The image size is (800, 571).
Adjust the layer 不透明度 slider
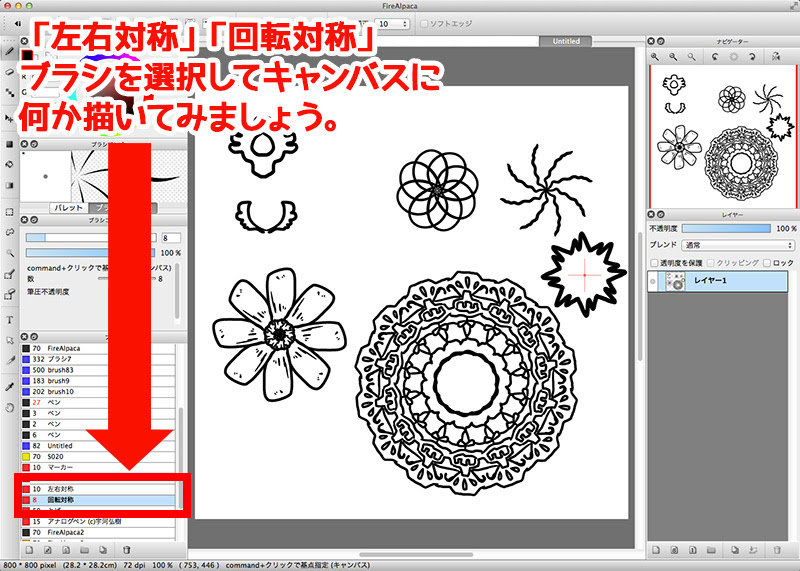click(726, 229)
